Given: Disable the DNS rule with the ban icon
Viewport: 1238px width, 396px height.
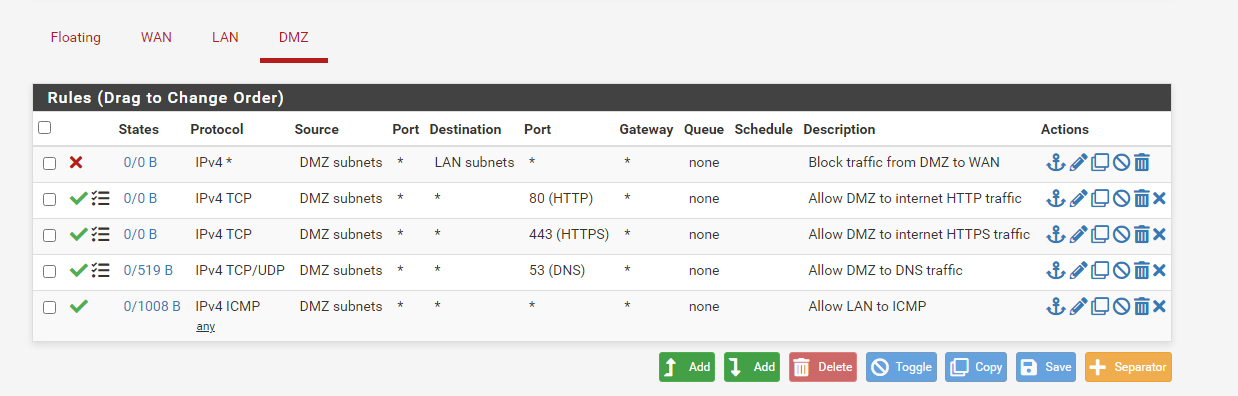Looking at the screenshot, I should click(1121, 270).
